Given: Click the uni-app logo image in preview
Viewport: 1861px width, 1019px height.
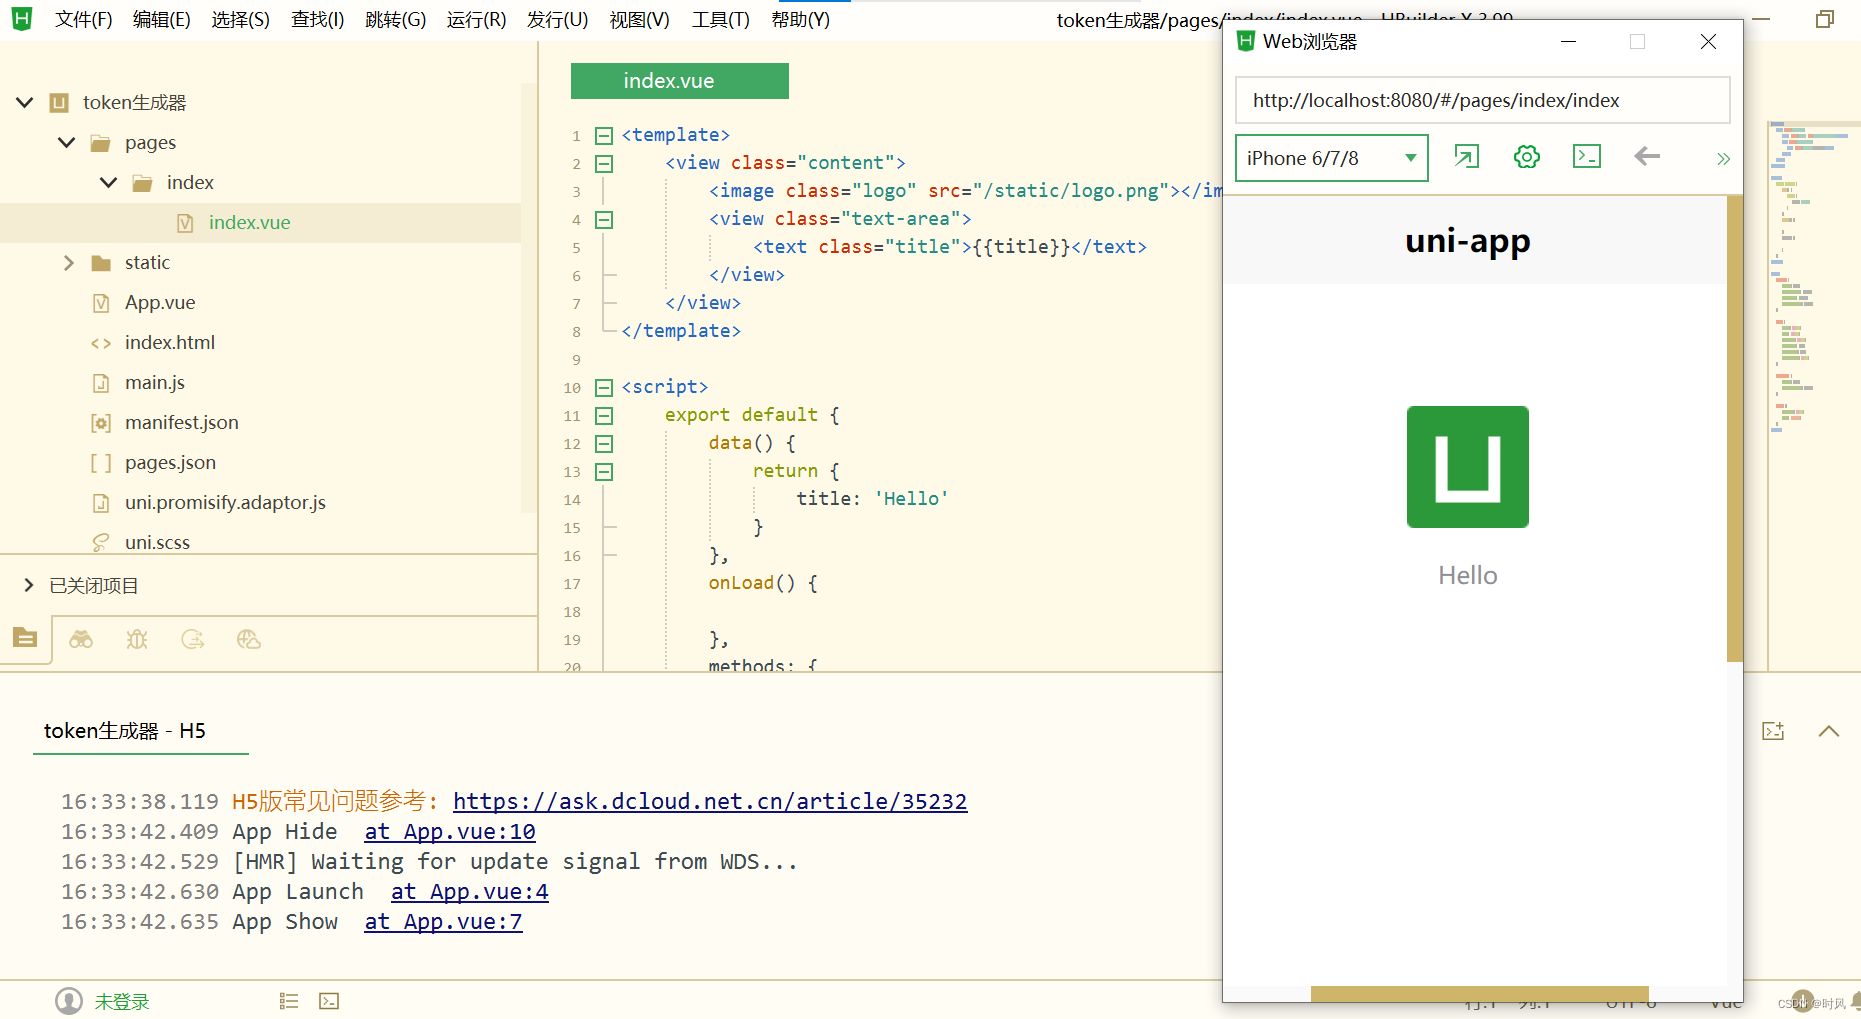Looking at the screenshot, I should coord(1468,467).
